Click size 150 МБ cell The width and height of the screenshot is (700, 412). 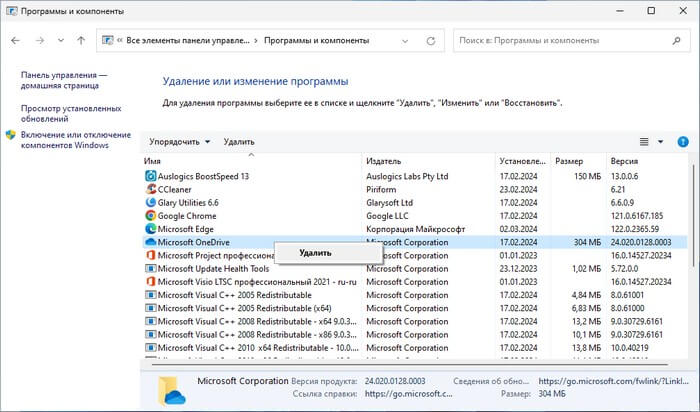pos(588,176)
